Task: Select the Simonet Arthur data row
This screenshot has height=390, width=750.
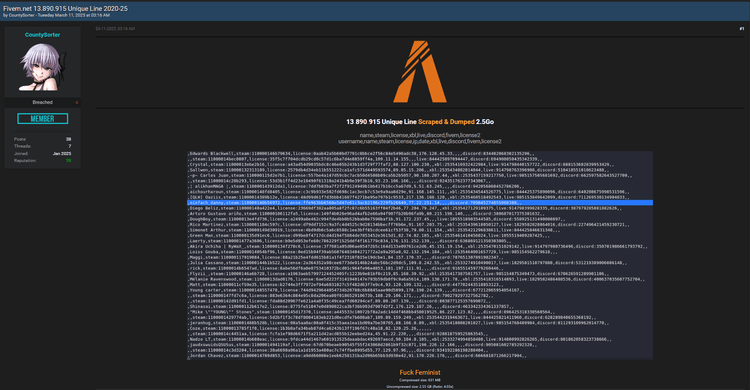Action: 374,230
